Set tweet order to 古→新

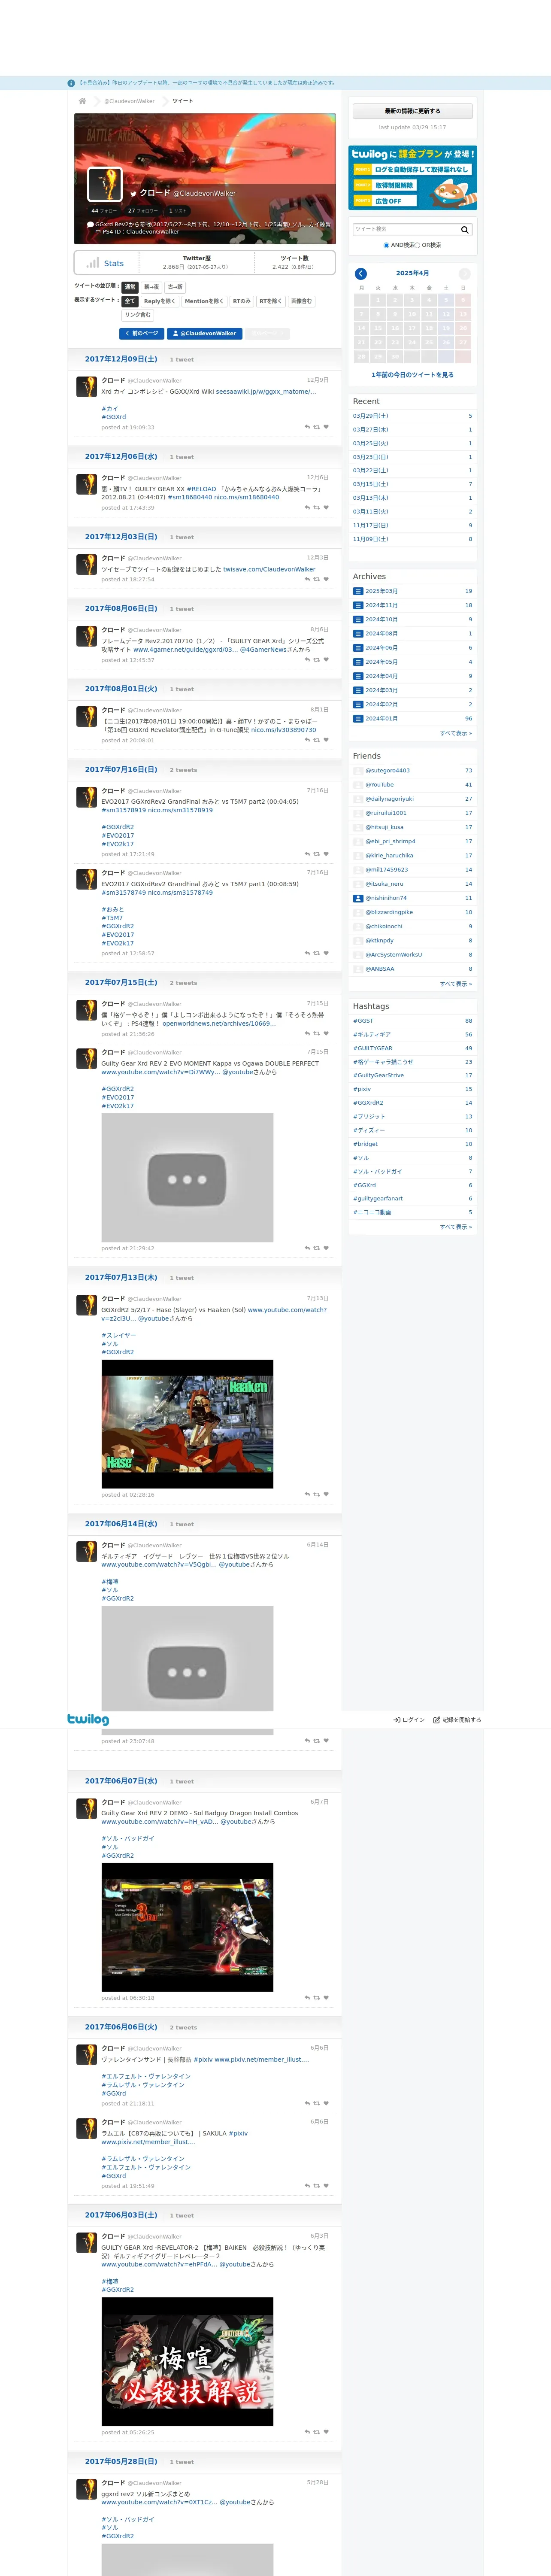(175, 287)
